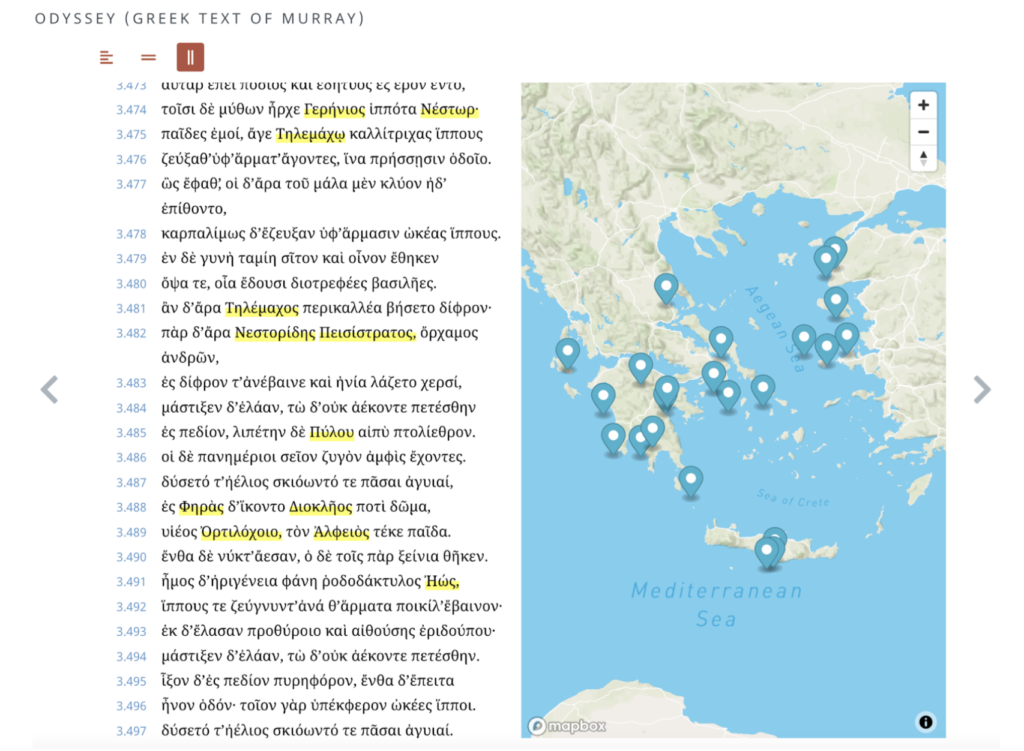Open the map attribution info icon
The image size is (1024, 751).
925,722
